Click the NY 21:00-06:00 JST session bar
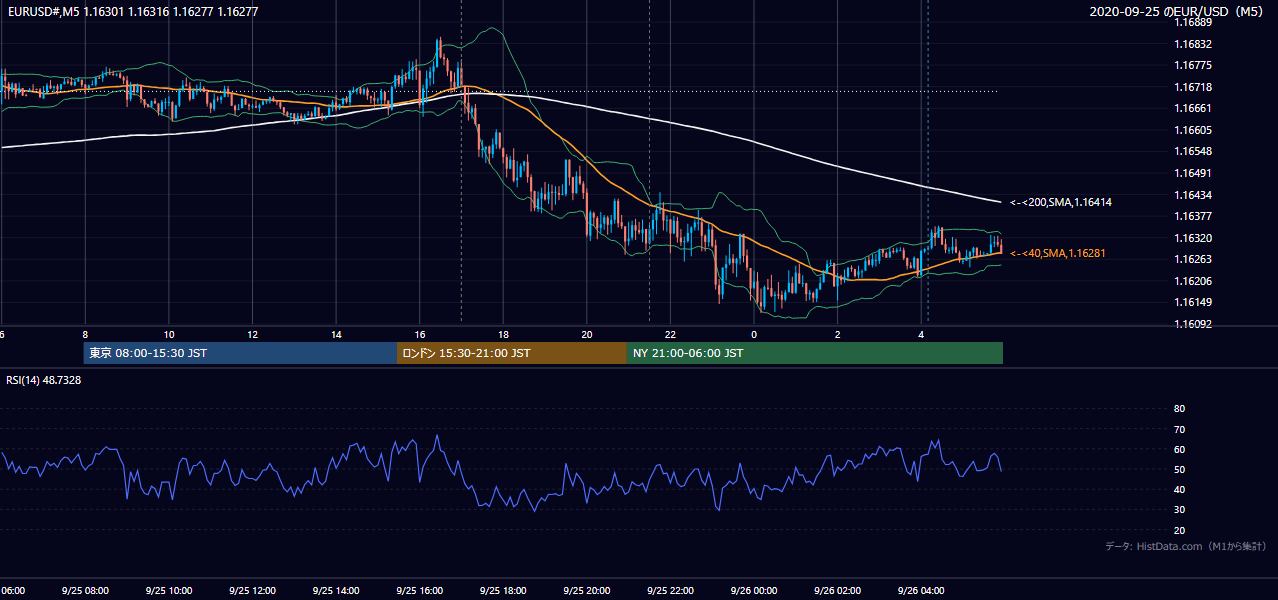 point(815,353)
